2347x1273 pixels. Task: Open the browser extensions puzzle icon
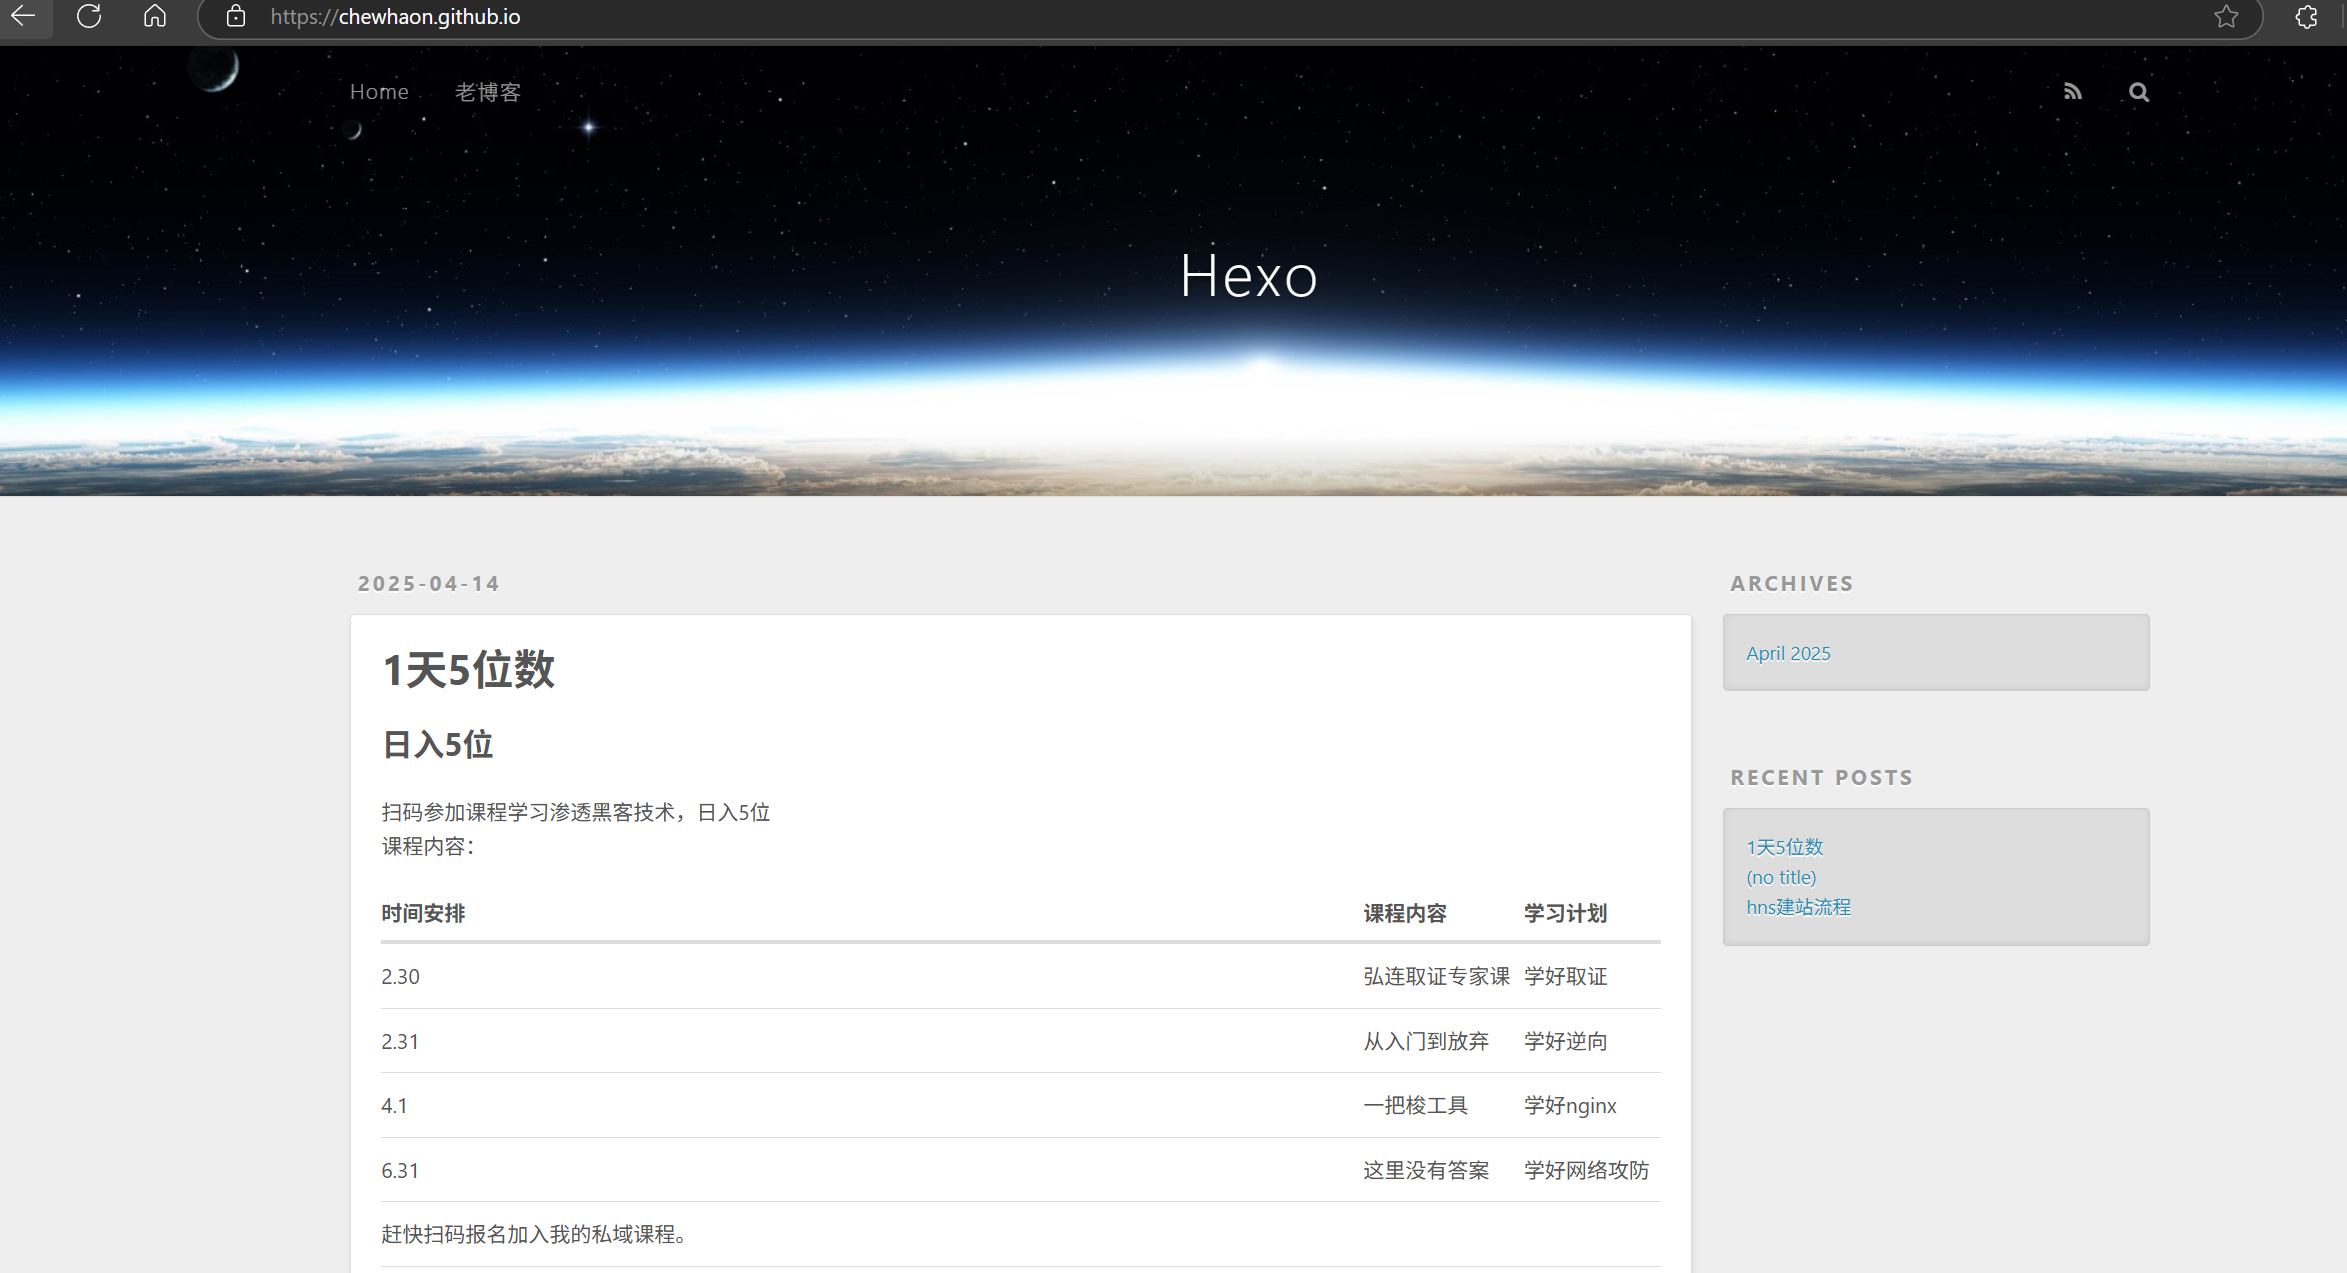pyautogui.click(x=2306, y=16)
